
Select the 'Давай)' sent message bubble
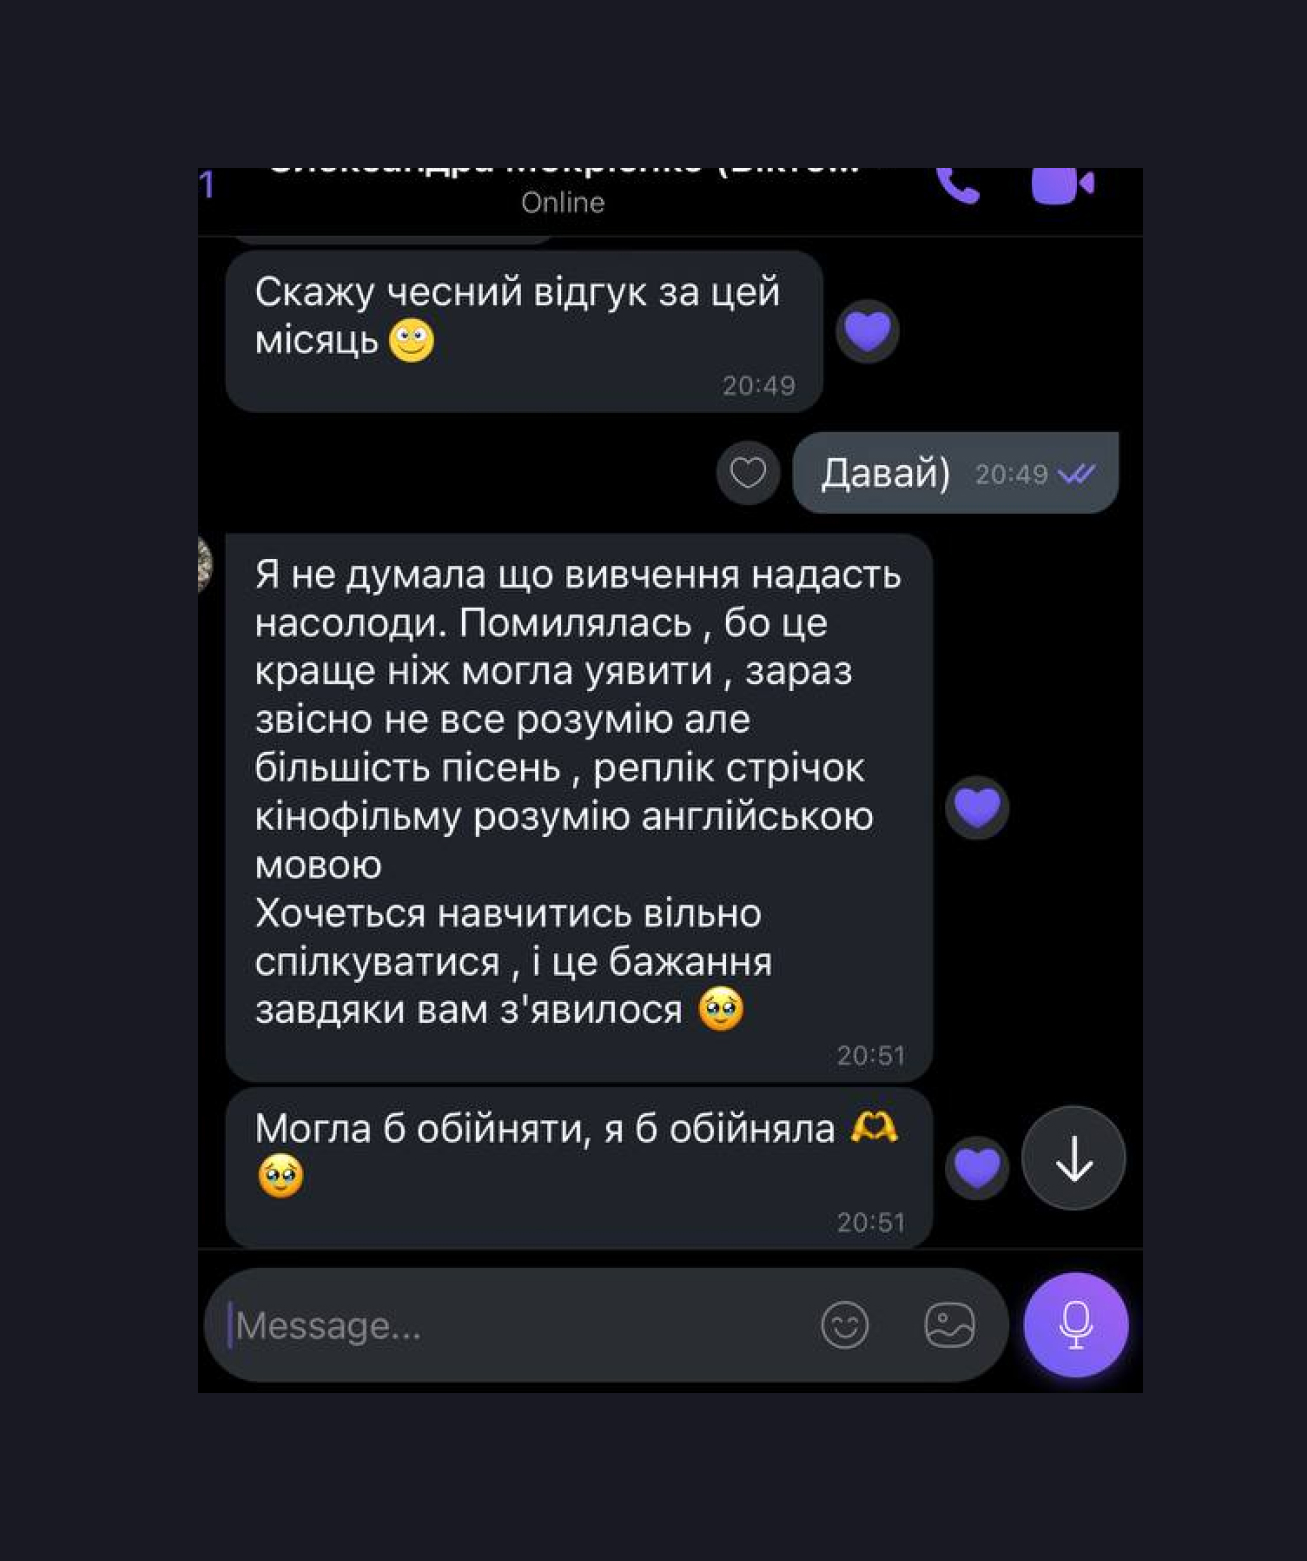[955, 472]
